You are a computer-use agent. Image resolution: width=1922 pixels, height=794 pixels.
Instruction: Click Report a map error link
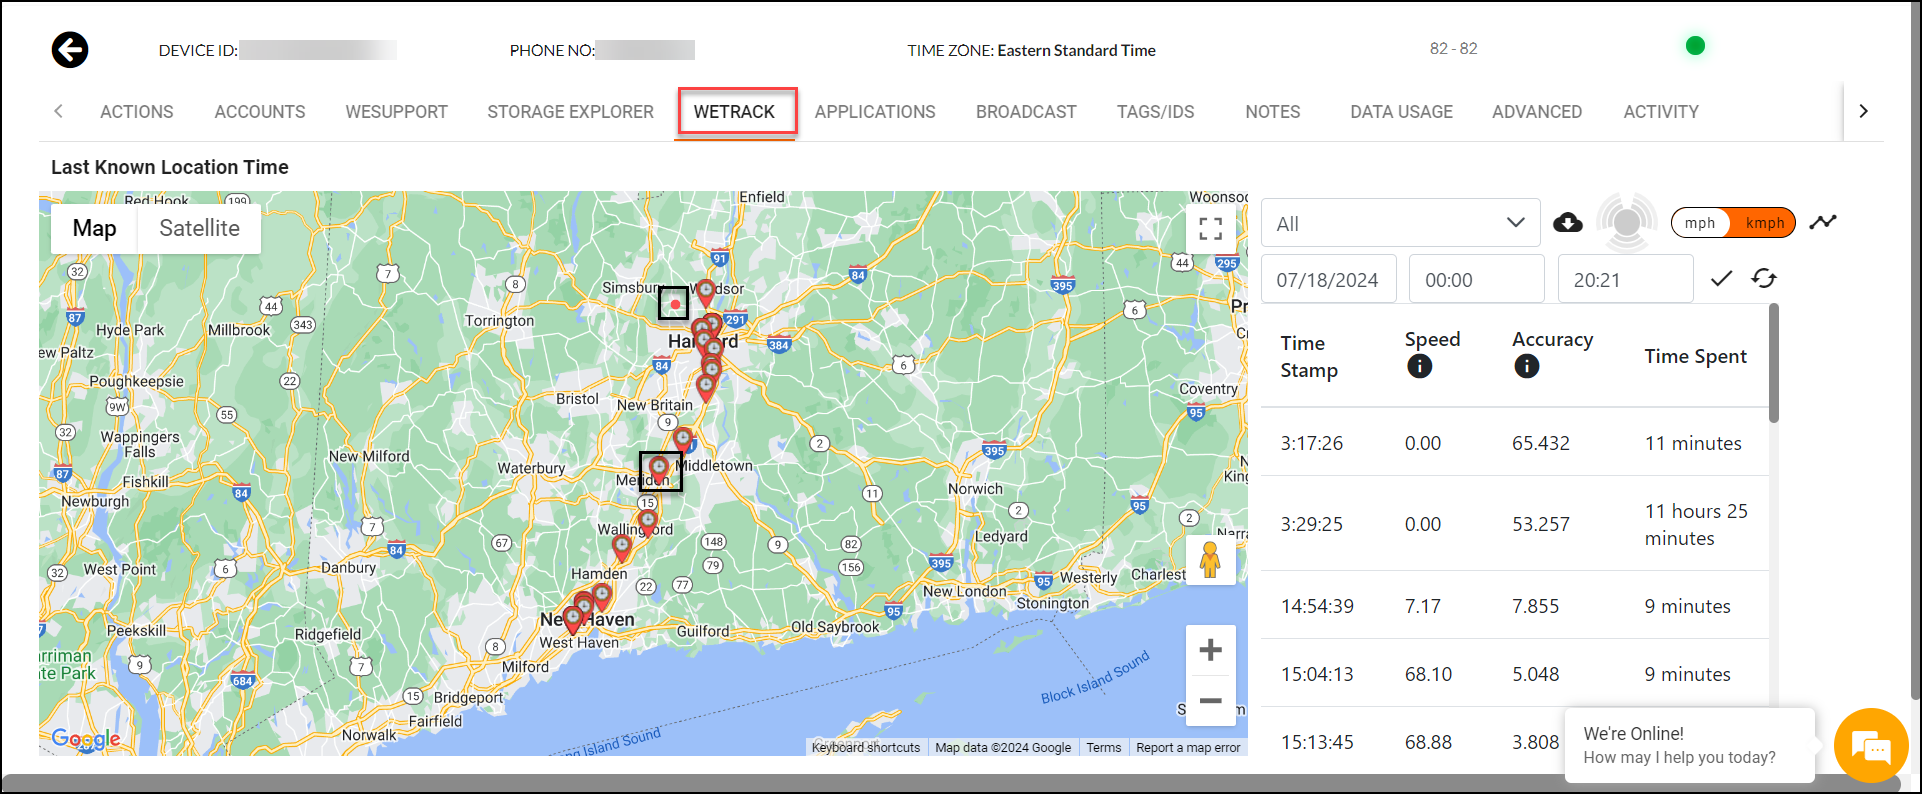pyautogui.click(x=1188, y=747)
